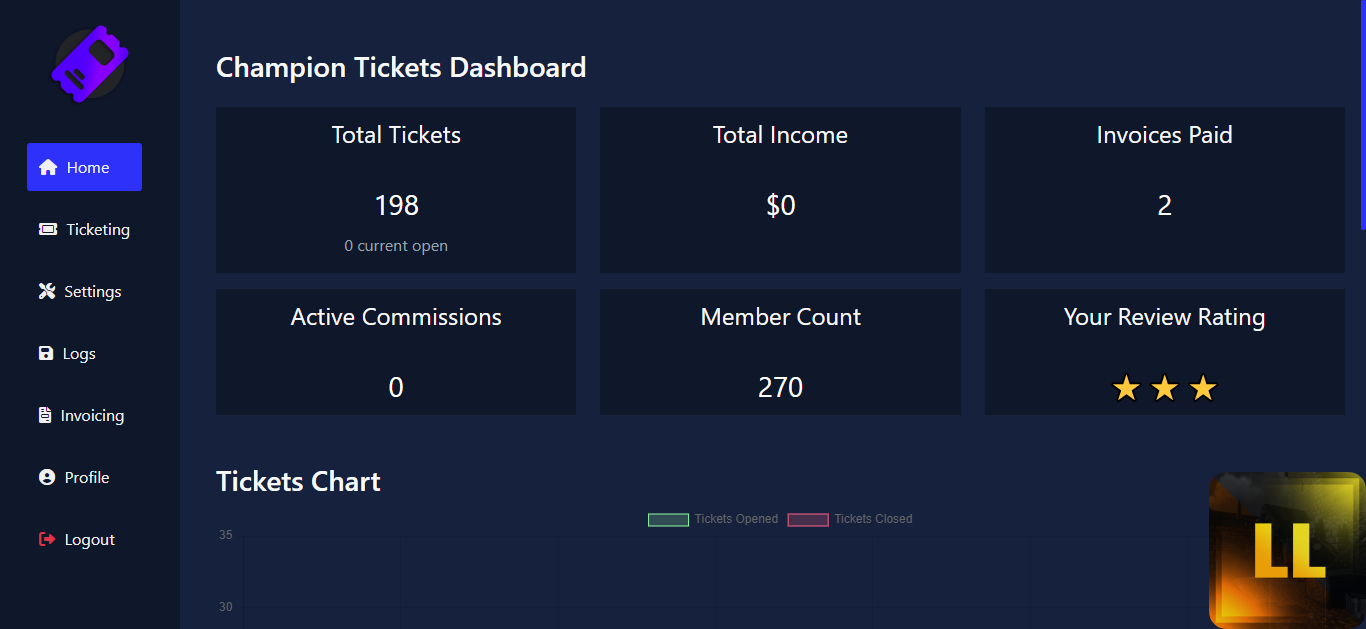Click the Logout link text
The height and width of the screenshot is (629, 1366).
[x=90, y=539]
